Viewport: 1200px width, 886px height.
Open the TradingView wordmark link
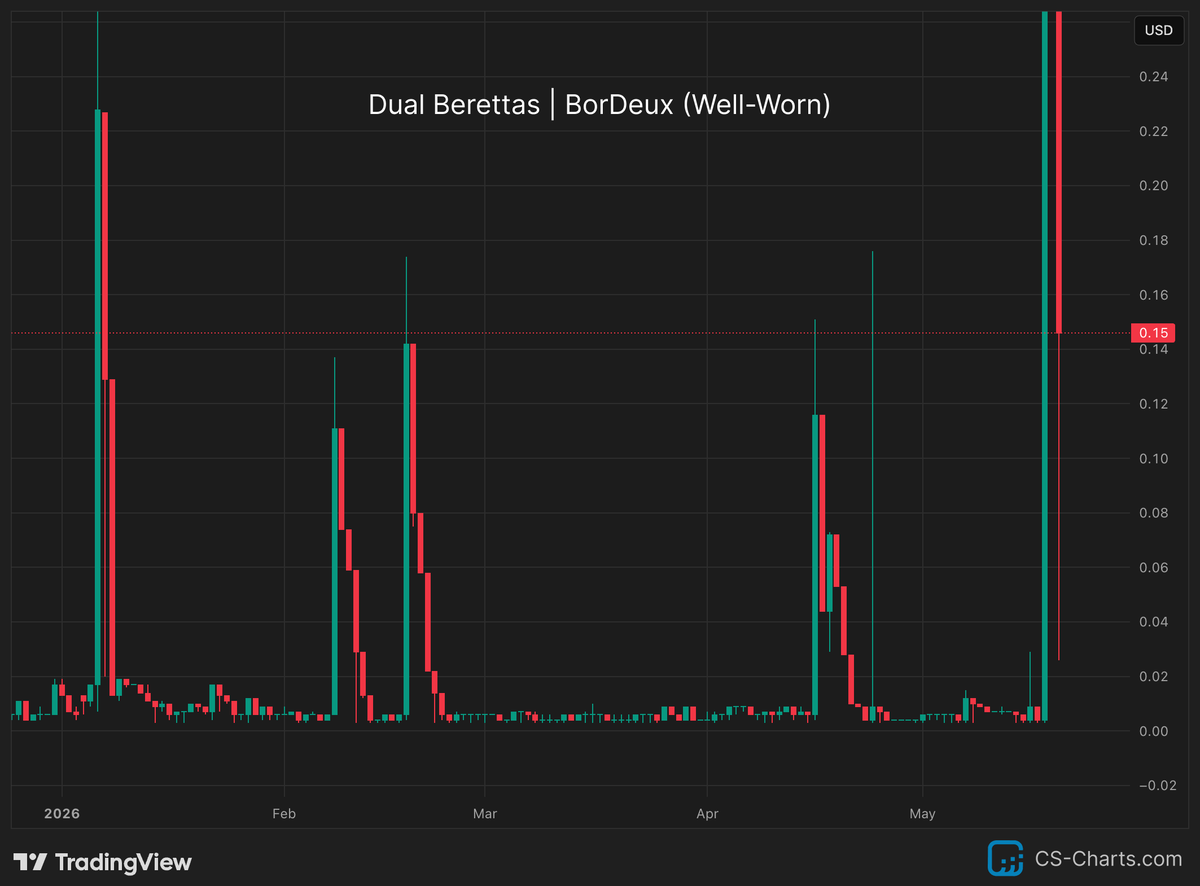pyautogui.click(x=122, y=862)
